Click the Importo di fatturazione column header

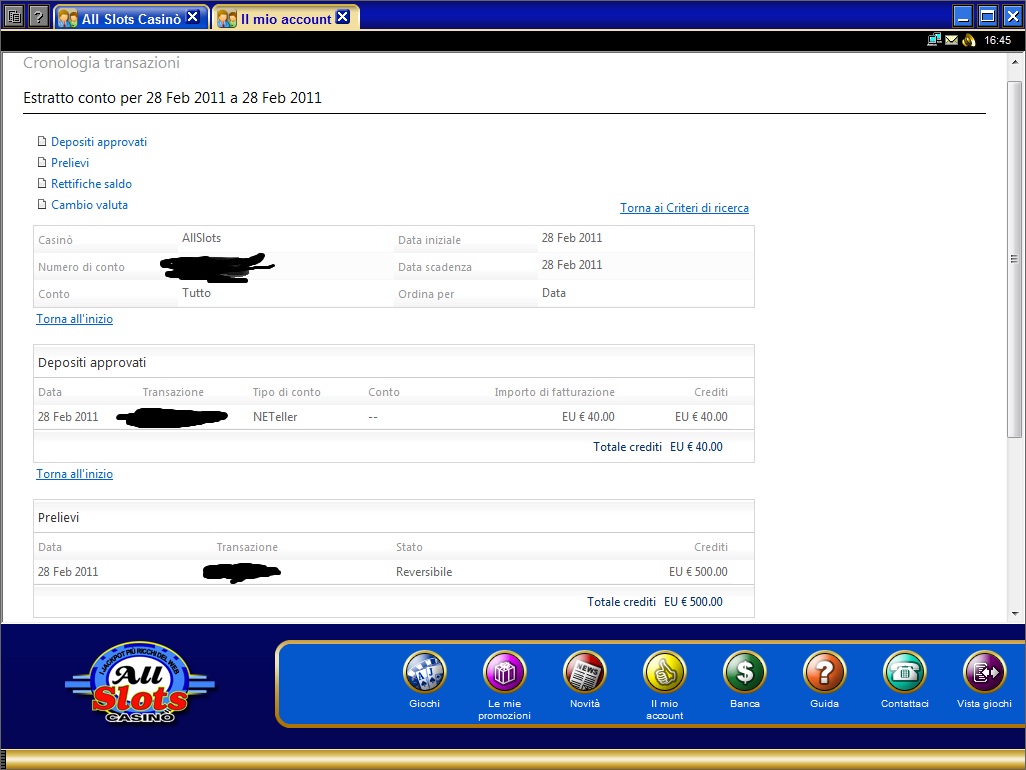click(554, 392)
